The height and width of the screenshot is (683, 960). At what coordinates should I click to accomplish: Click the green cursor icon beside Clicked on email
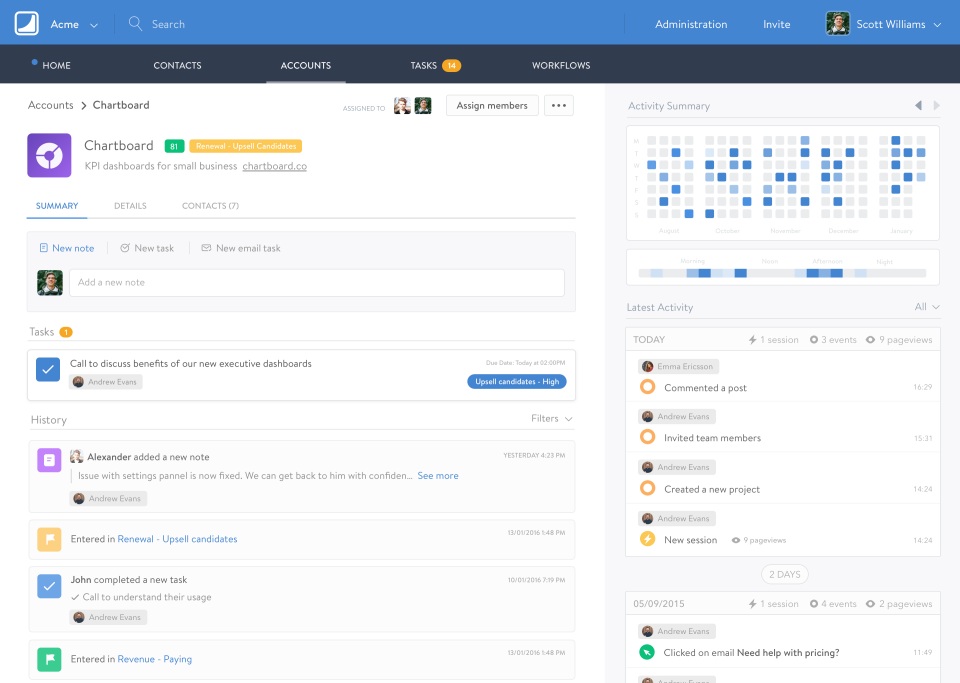click(x=647, y=652)
